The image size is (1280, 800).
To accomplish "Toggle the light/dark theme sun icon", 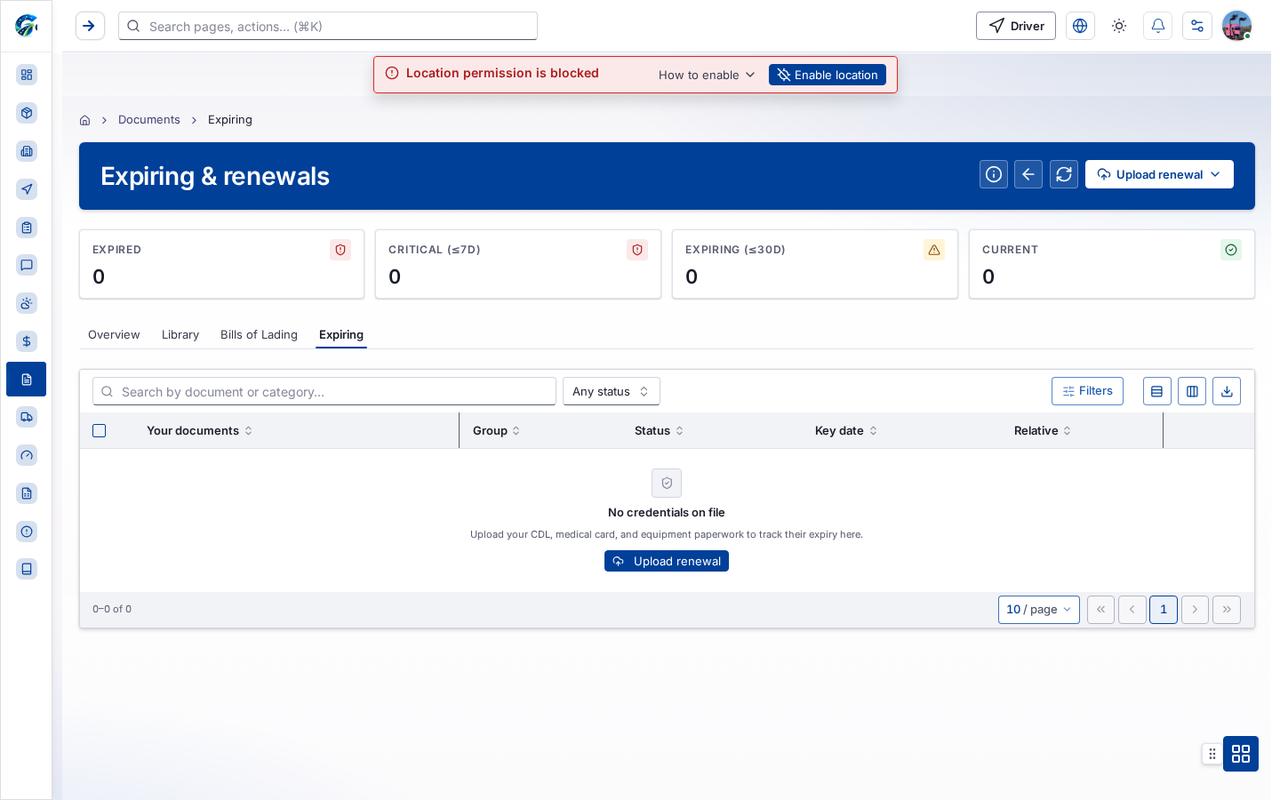I will (1119, 26).
